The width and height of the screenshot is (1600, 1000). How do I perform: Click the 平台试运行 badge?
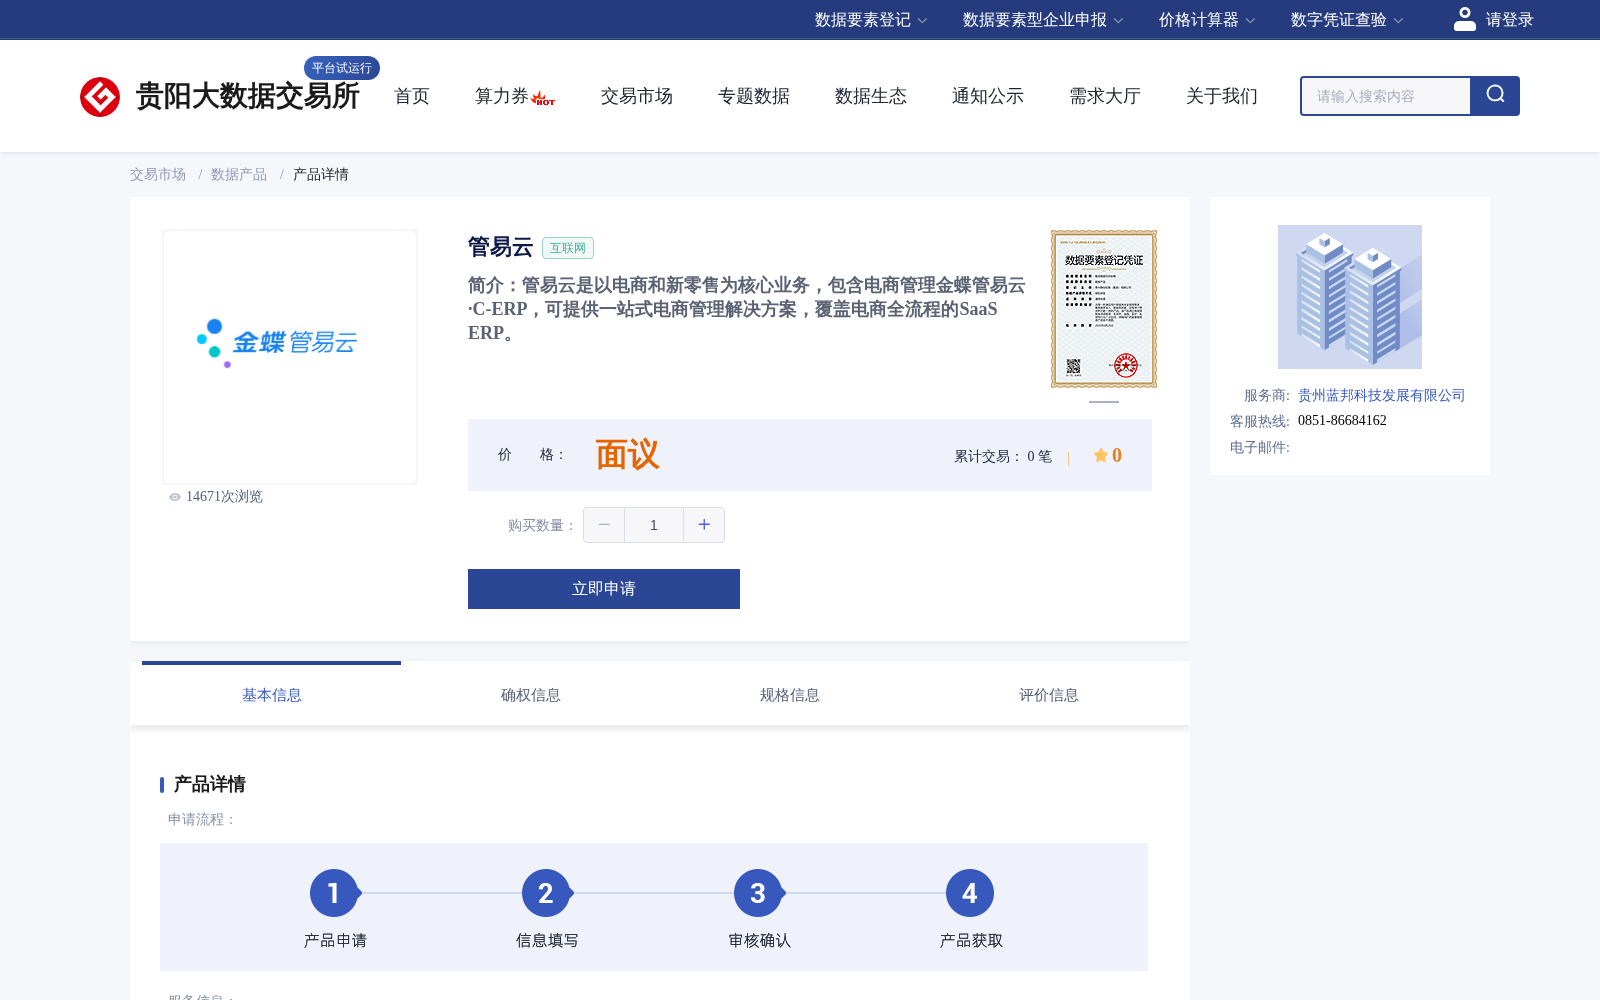coord(342,68)
